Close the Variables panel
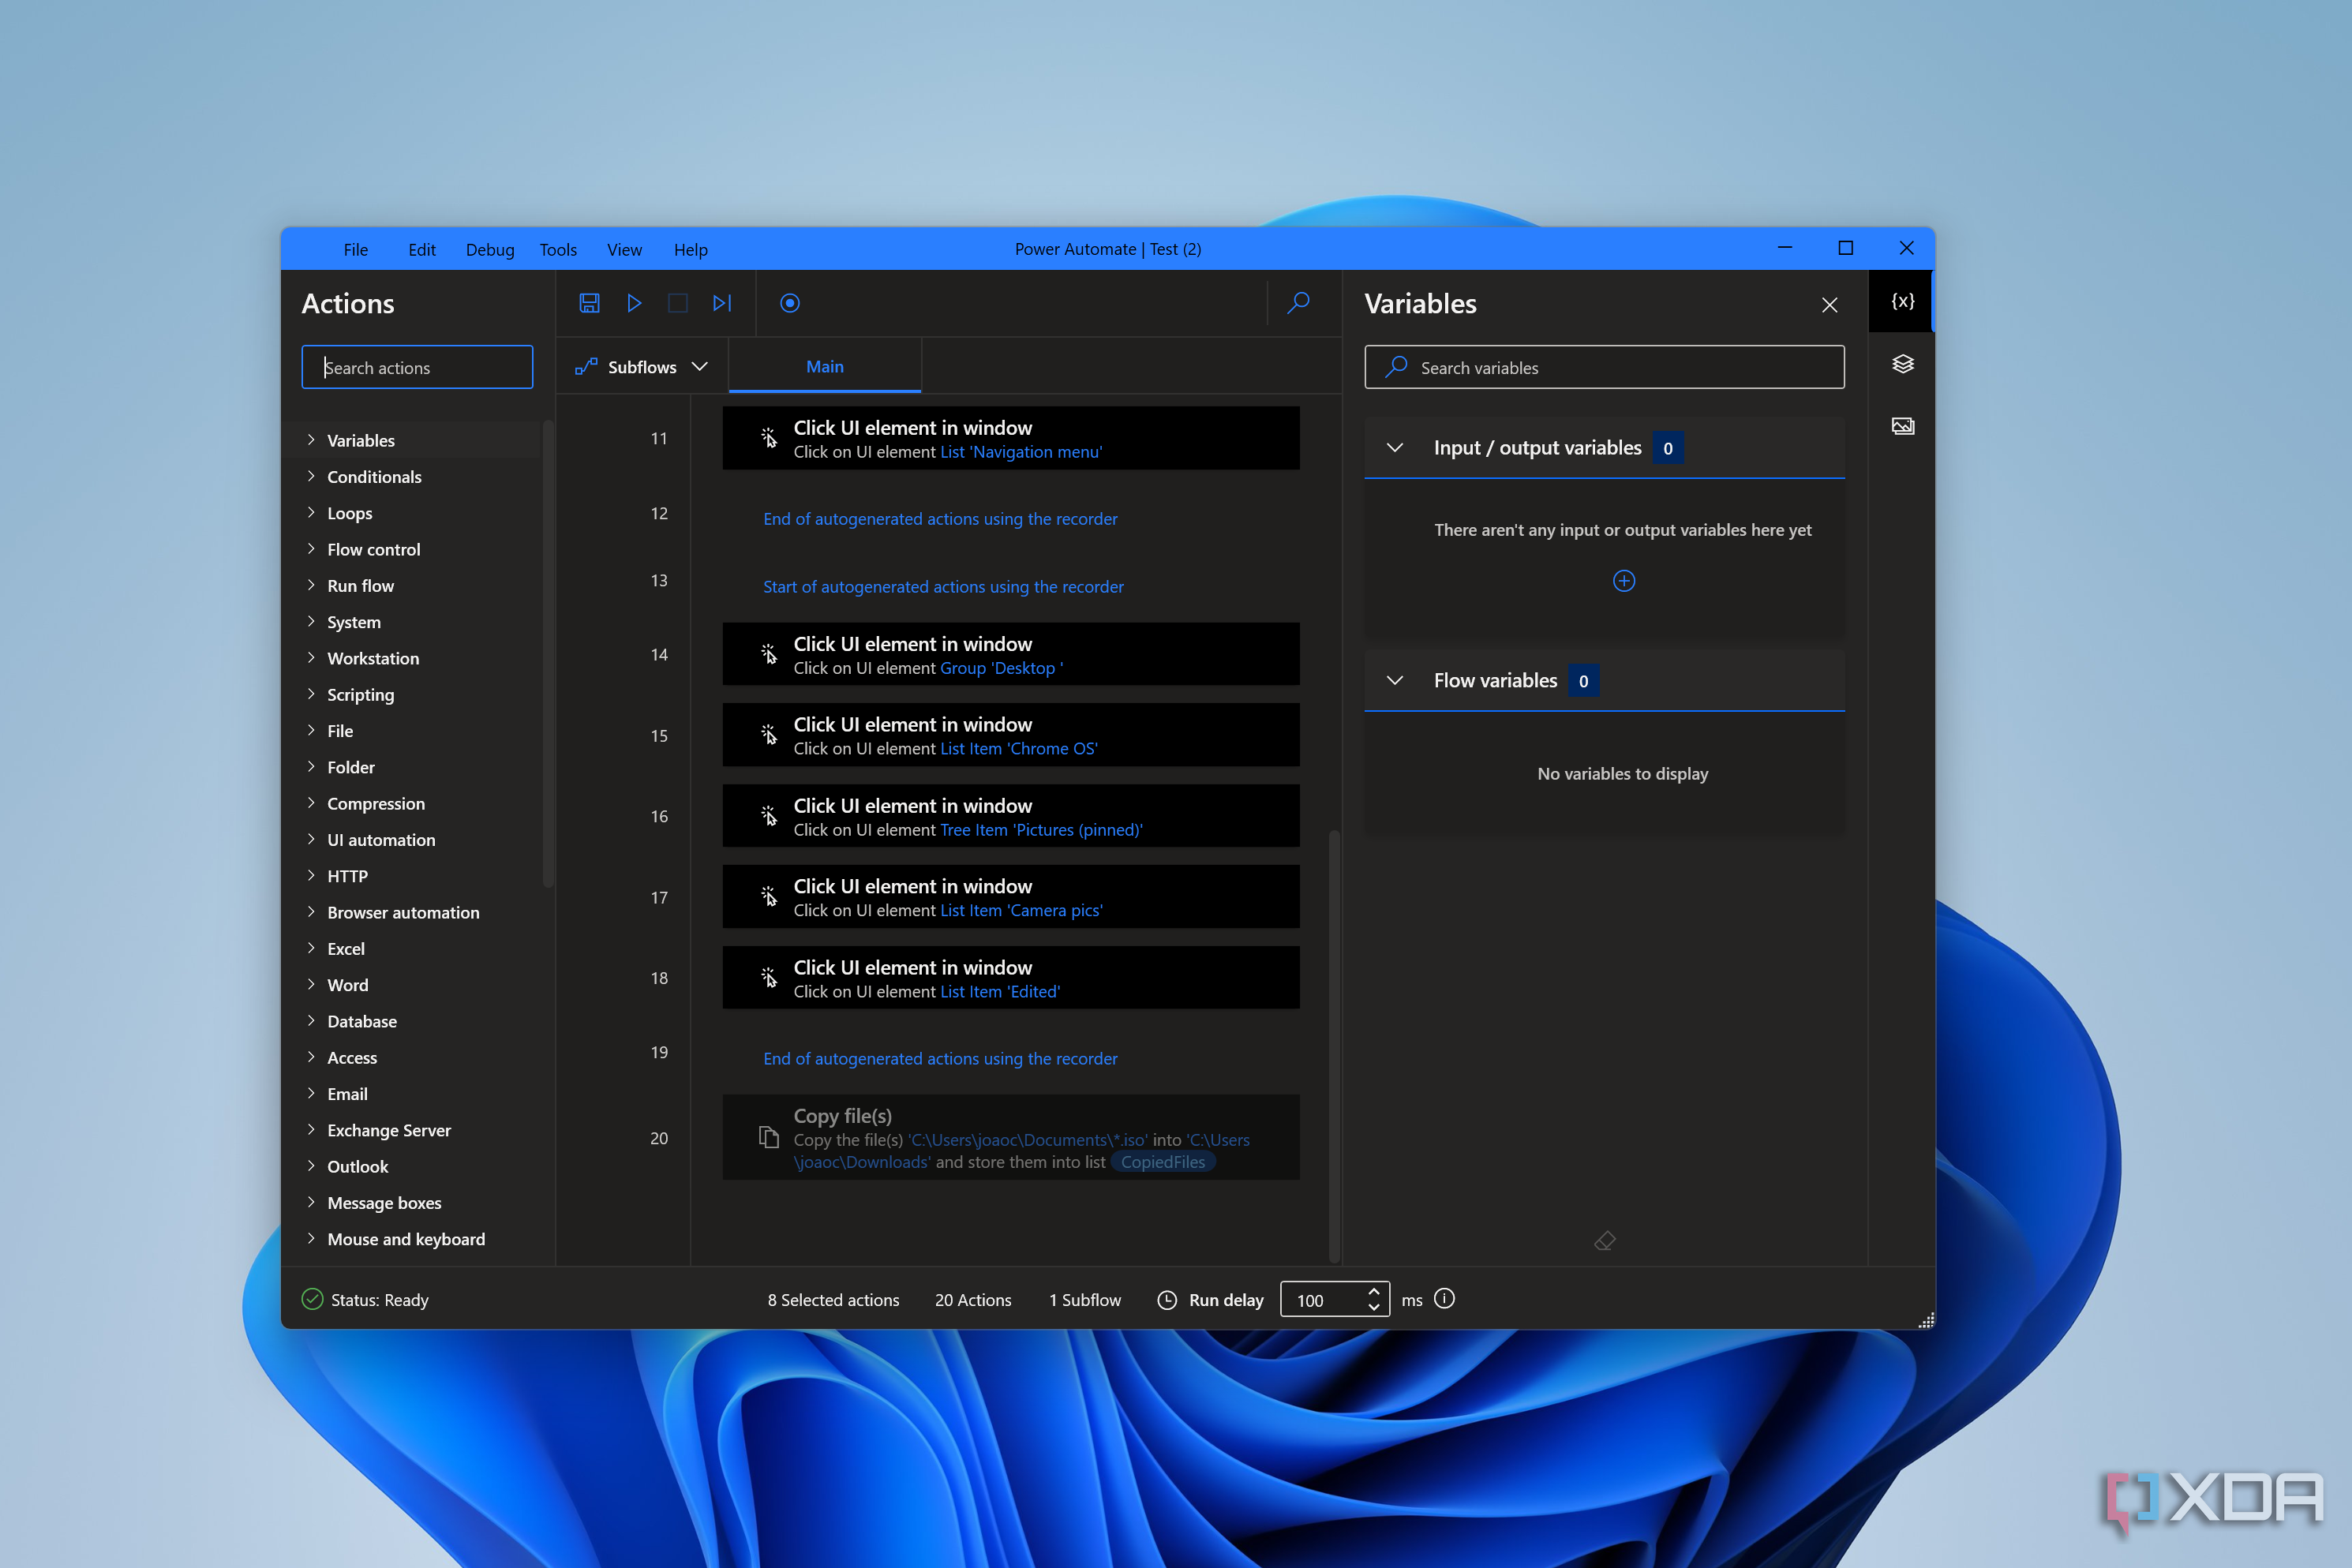2352x1568 pixels. [x=1829, y=305]
